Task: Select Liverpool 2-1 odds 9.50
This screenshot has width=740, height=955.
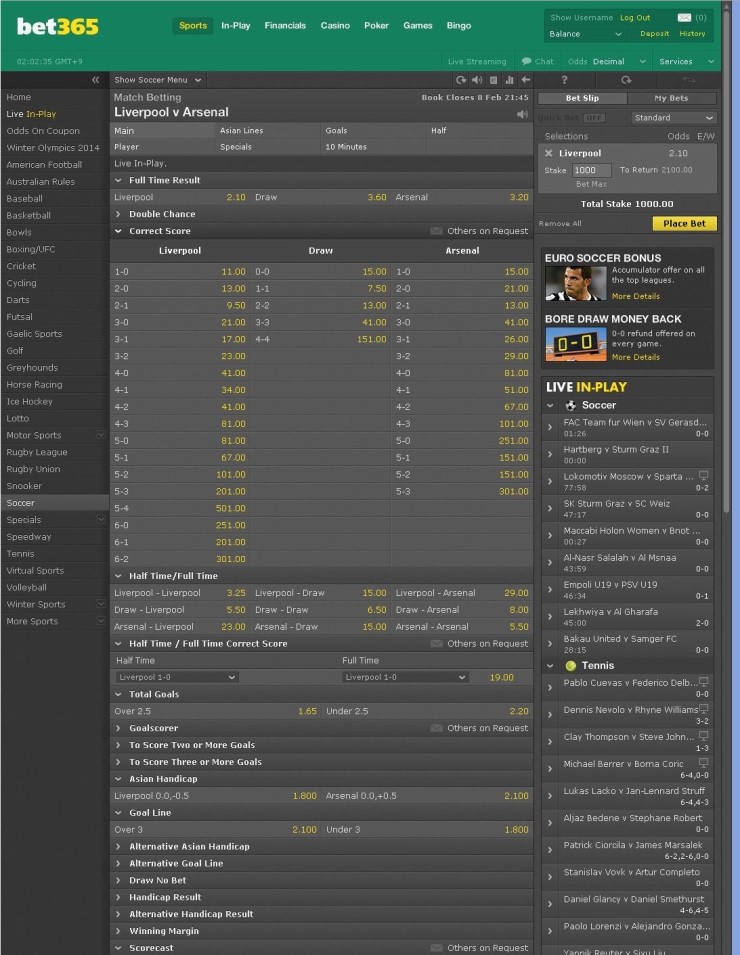Action: 235,305
